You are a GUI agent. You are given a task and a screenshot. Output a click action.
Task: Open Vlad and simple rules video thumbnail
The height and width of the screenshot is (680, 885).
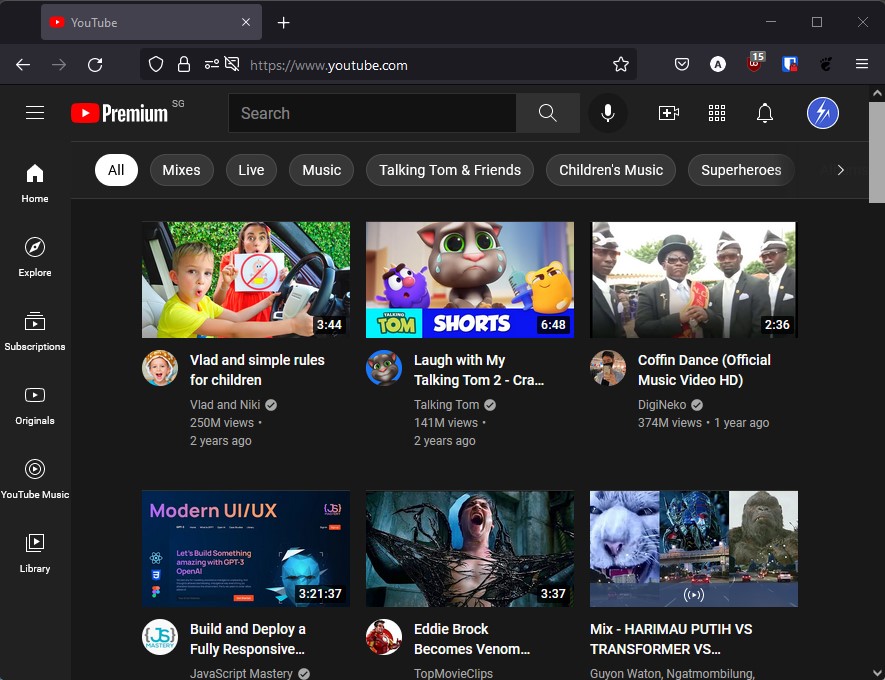pos(246,280)
